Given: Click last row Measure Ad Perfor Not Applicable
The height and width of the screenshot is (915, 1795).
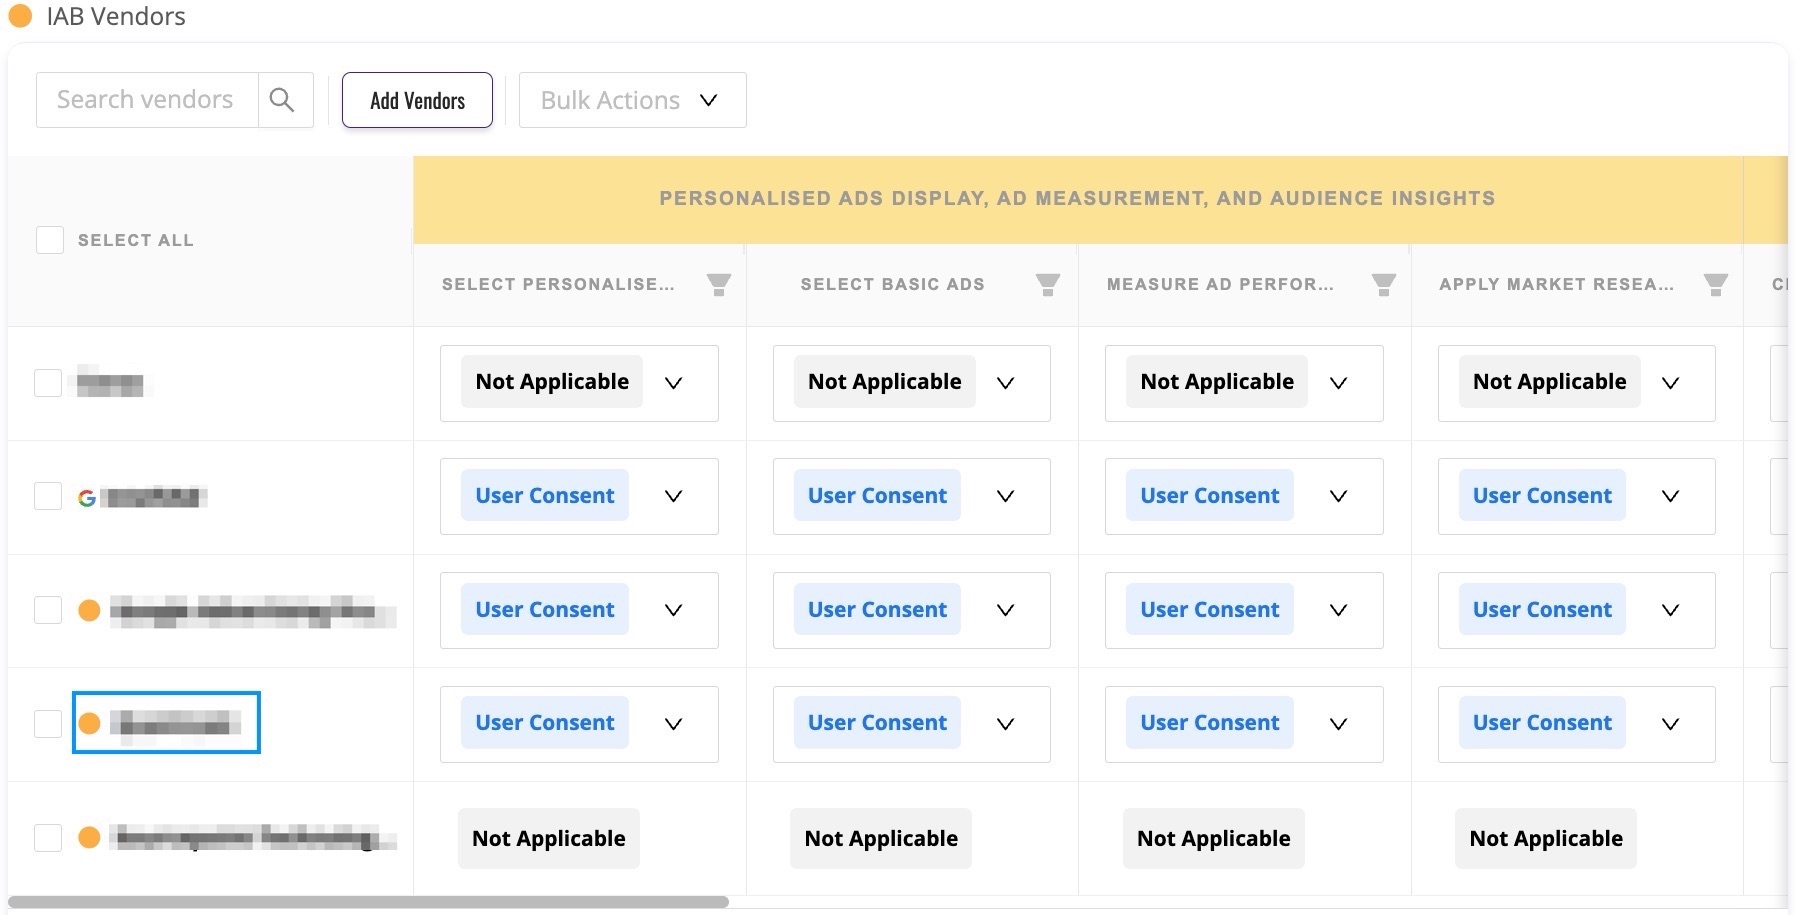Looking at the screenshot, I should pos(1214,838).
